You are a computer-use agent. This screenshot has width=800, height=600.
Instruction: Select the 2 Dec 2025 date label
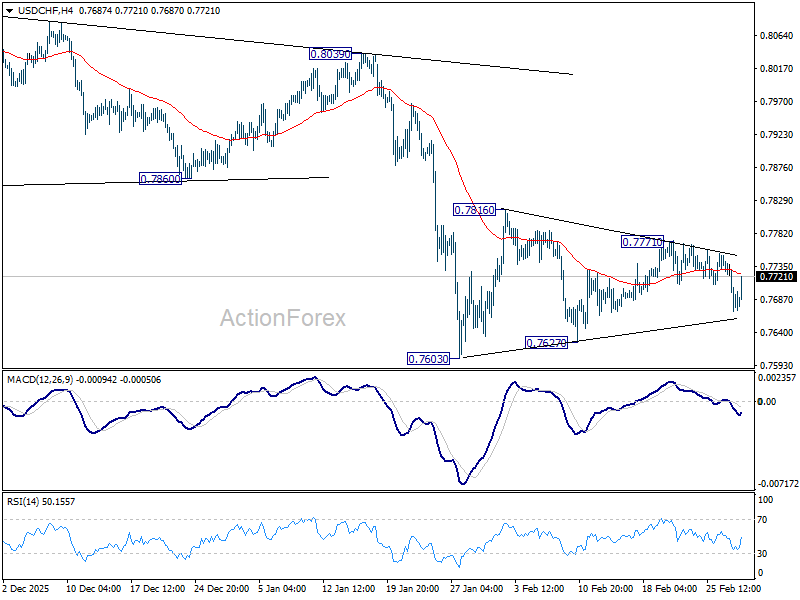[x=26, y=588]
